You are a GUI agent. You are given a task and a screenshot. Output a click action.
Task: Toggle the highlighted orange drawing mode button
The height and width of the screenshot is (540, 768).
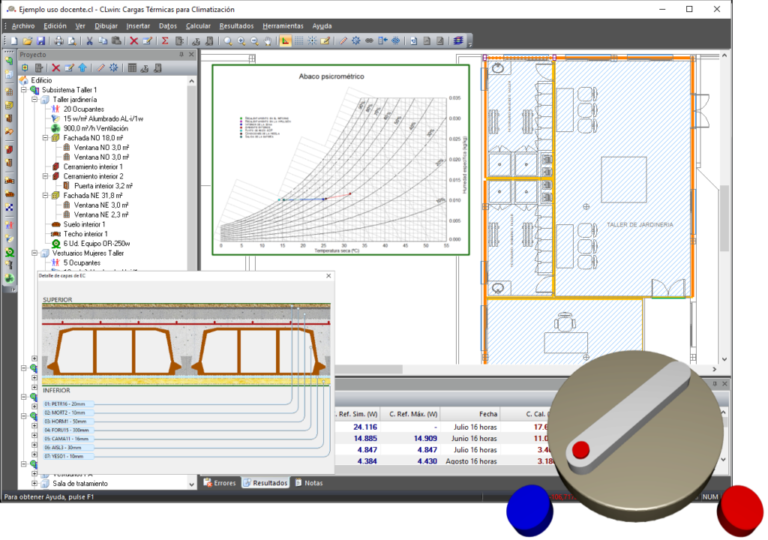[x=285, y=41]
